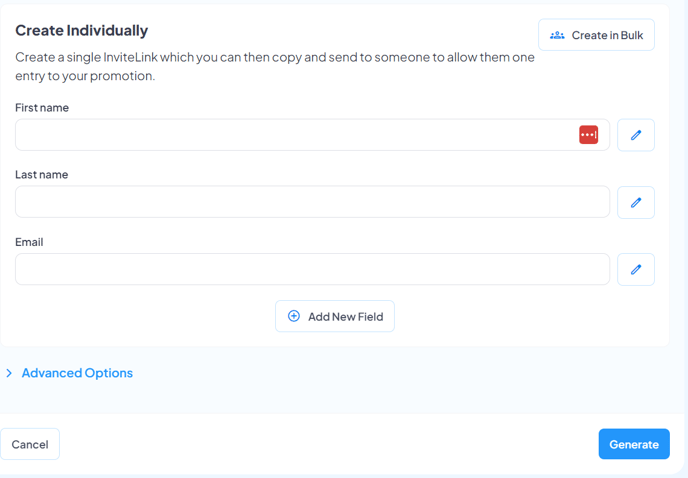Focus the Last name text box
The height and width of the screenshot is (478, 688).
[312, 202]
